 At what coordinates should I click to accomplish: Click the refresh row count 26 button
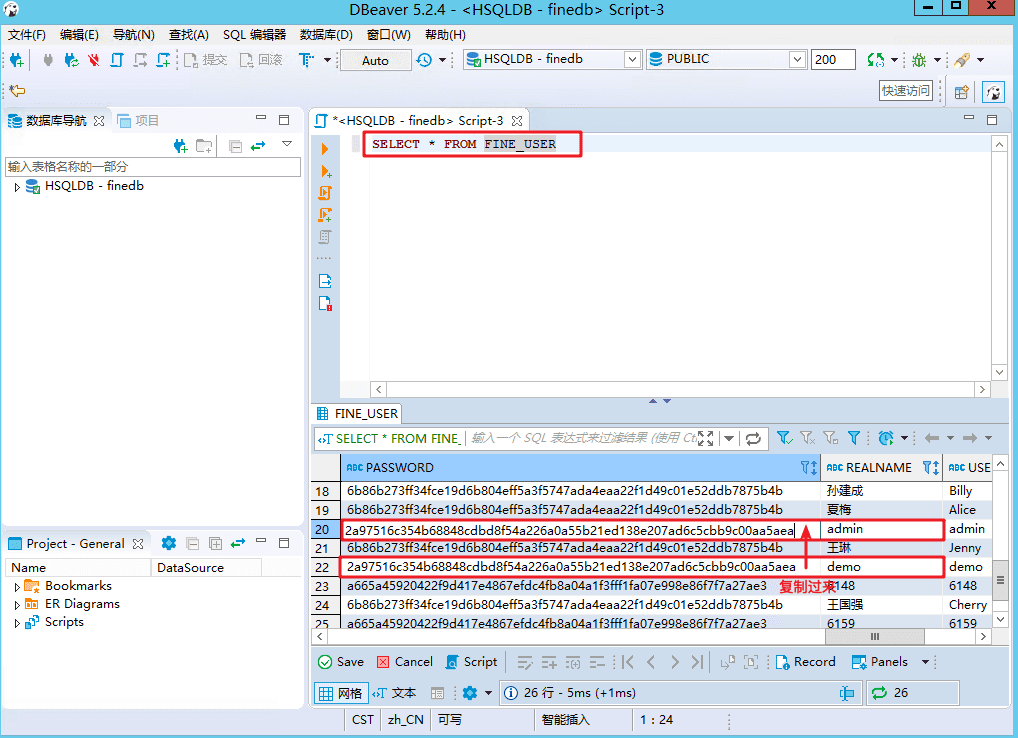tap(912, 693)
